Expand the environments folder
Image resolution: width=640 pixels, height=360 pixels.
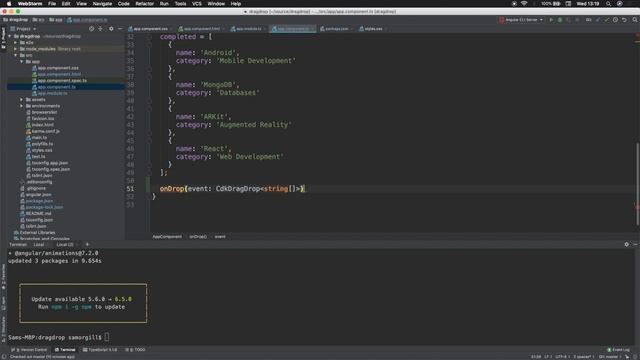(x=22, y=106)
